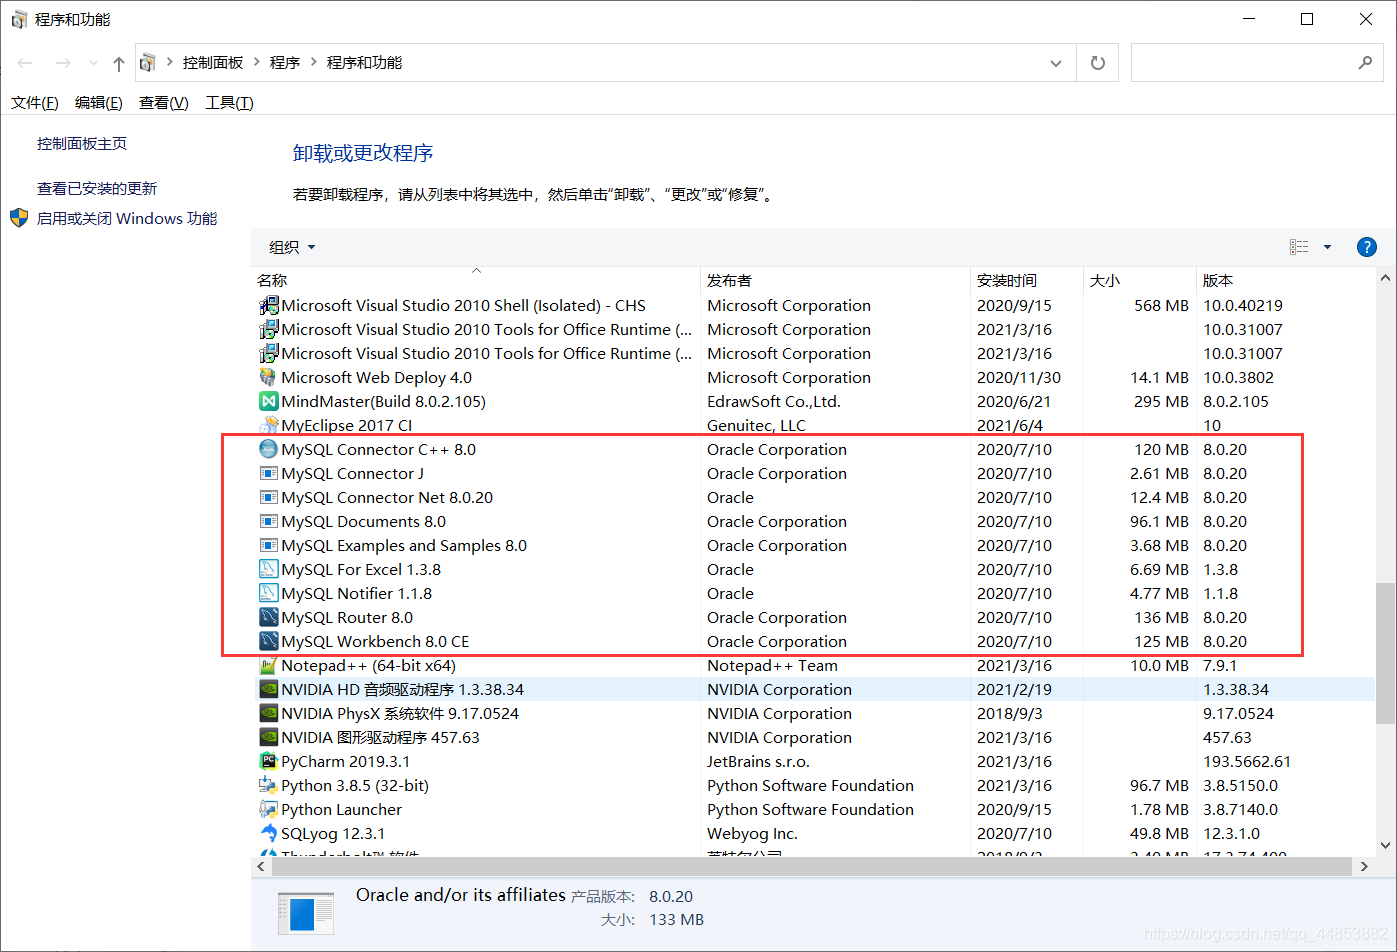
Task: Click the Visual Studio 2010 Shell icon
Action: pos(268,305)
